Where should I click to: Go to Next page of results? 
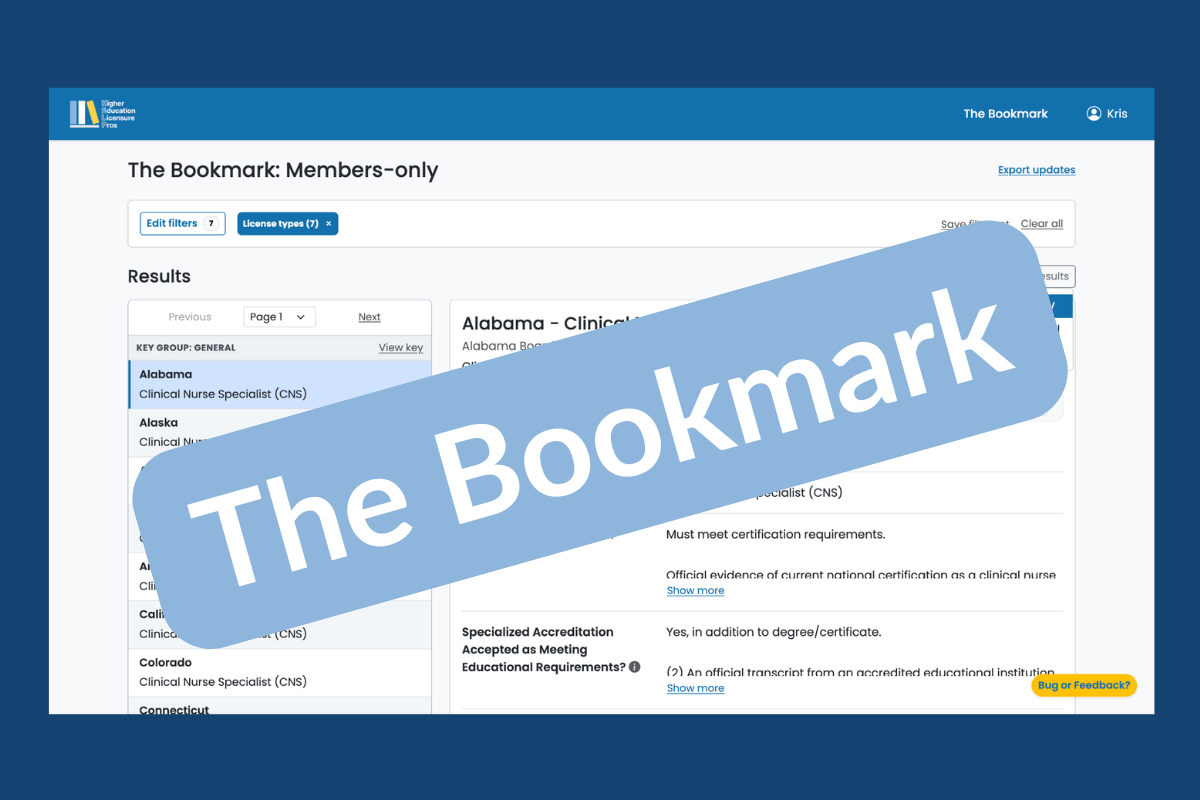tap(369, 317)
